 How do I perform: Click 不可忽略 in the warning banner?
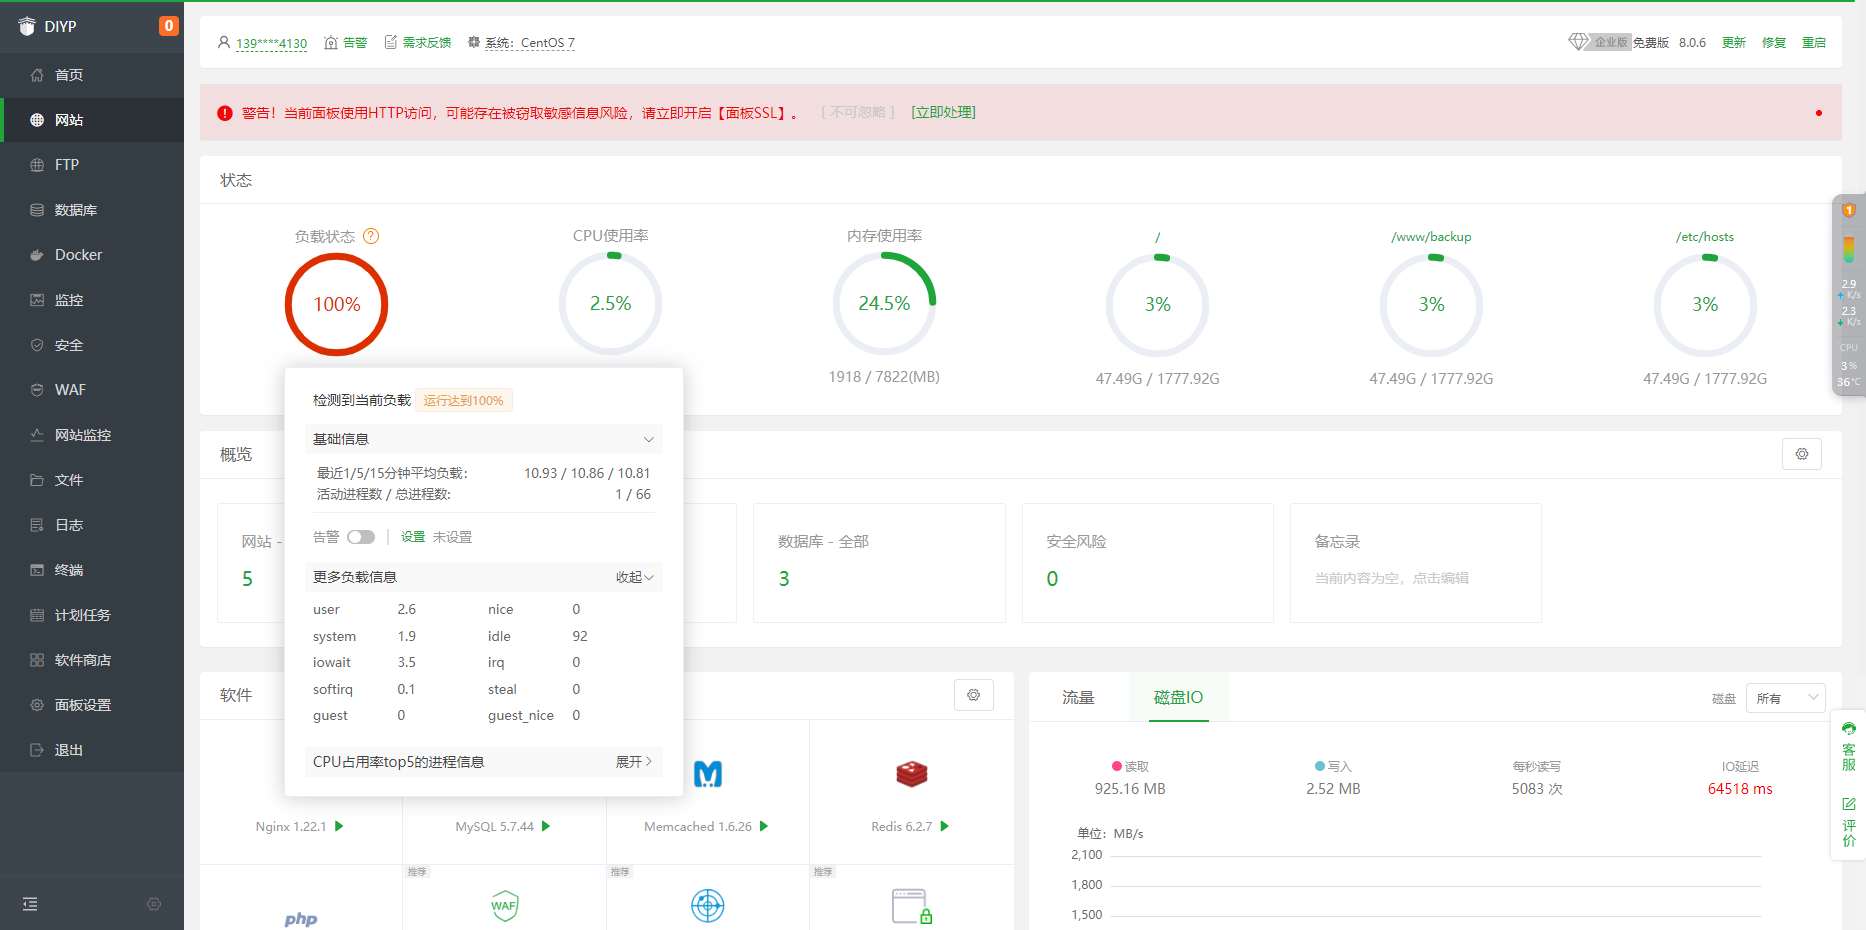coord(858,112)
